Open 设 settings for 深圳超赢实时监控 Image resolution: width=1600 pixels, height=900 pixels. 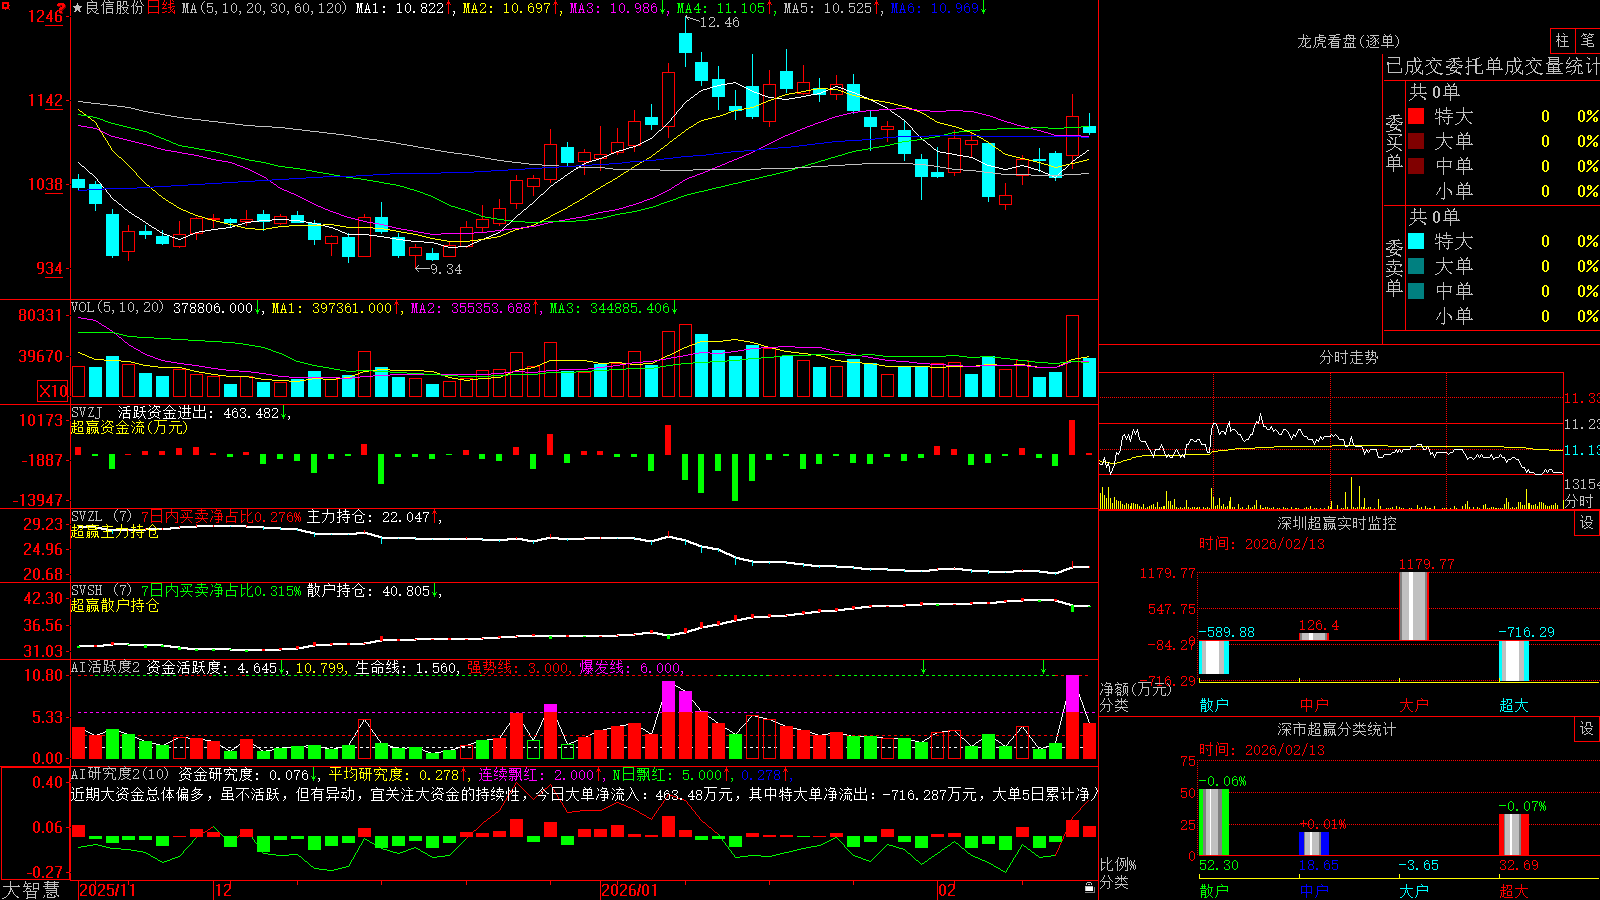tap(1587, 523)
